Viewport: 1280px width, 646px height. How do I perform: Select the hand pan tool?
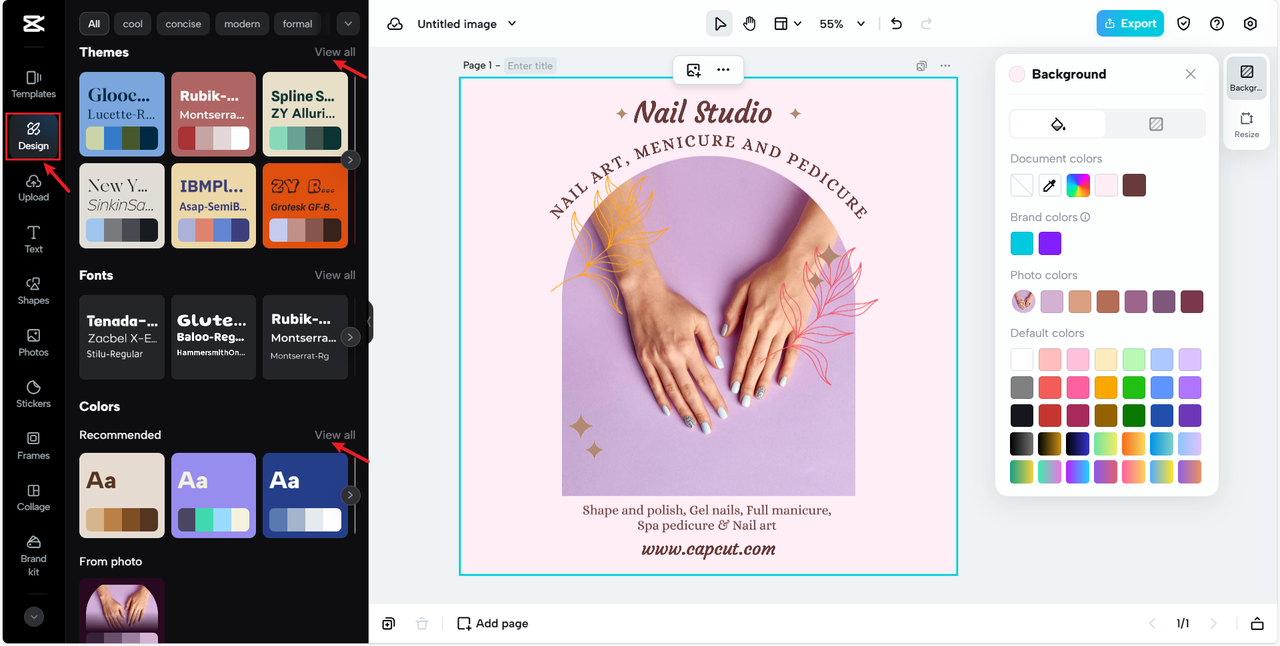(750, 24)
